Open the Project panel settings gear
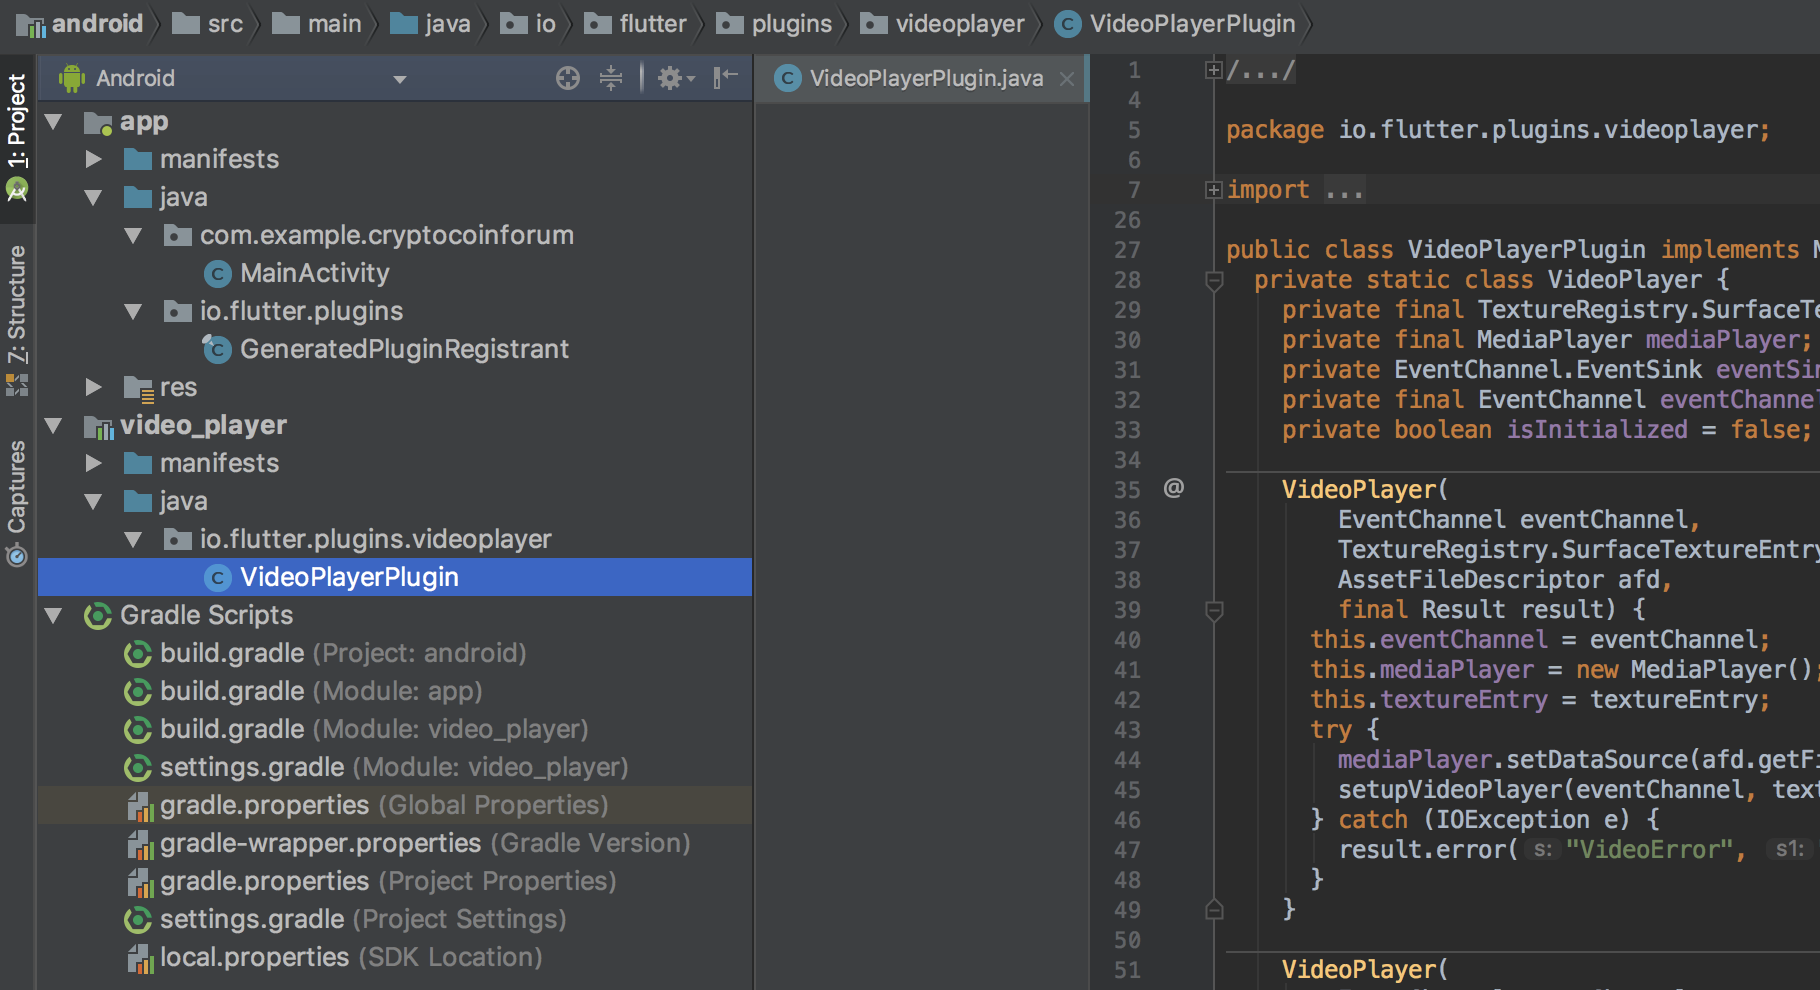1820x990 pixels. pos(671,78)
